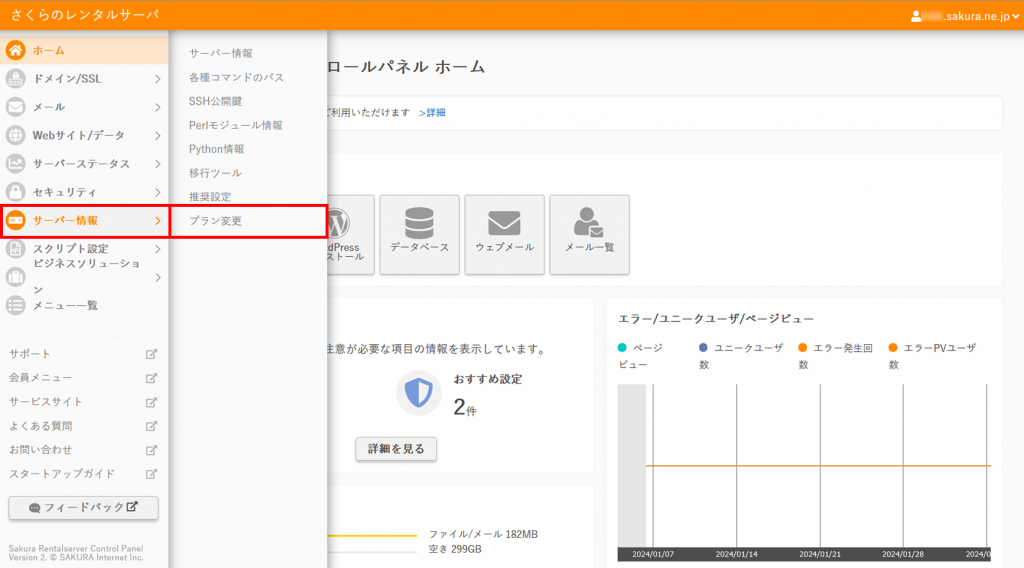1024x568 pixels.
Task: Open the メール一覧 shortcut tile
Action: tap(589, 234)
